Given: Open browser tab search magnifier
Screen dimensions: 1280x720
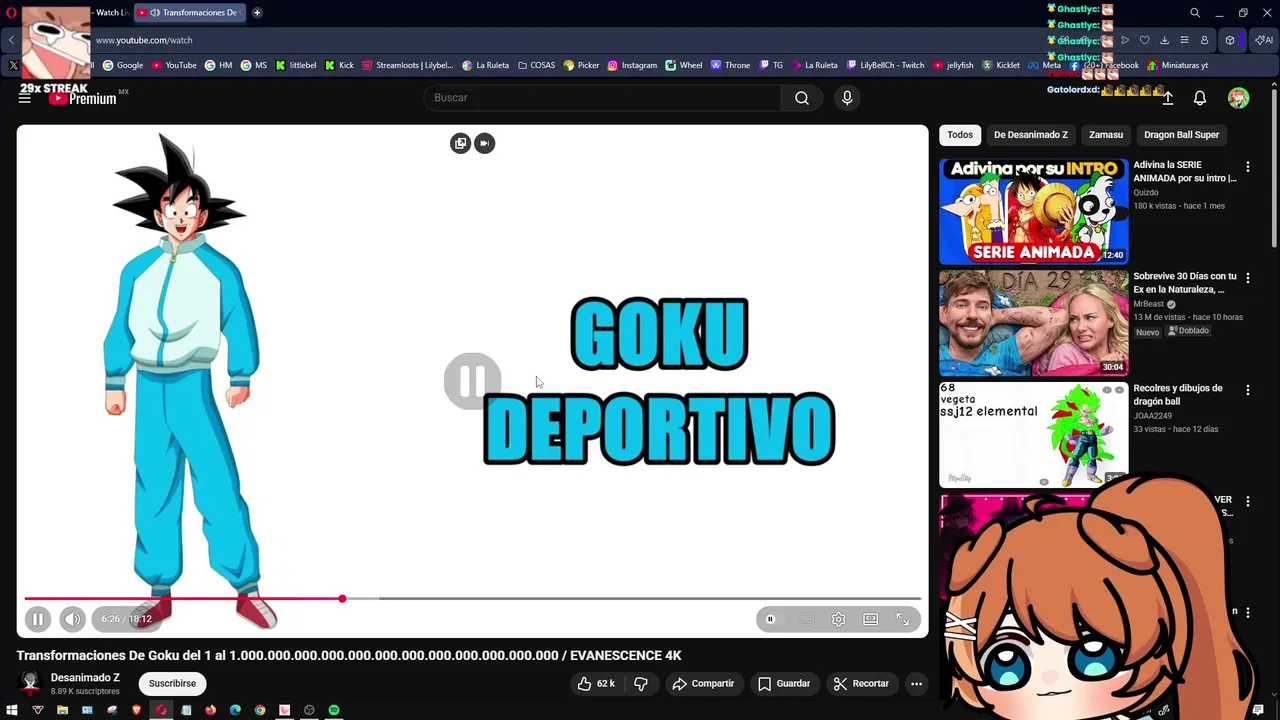Looking at the screenshot, I should point(1195,13).
